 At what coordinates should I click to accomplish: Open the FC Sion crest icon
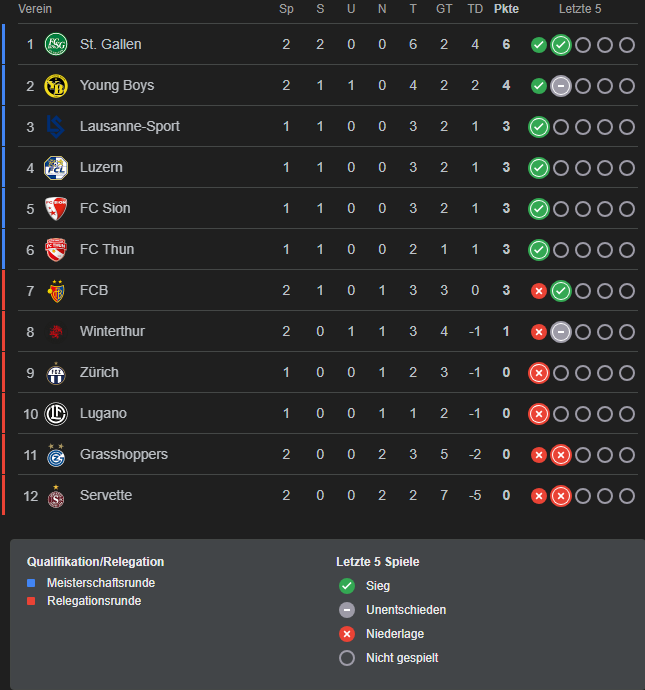coord(56,209)
